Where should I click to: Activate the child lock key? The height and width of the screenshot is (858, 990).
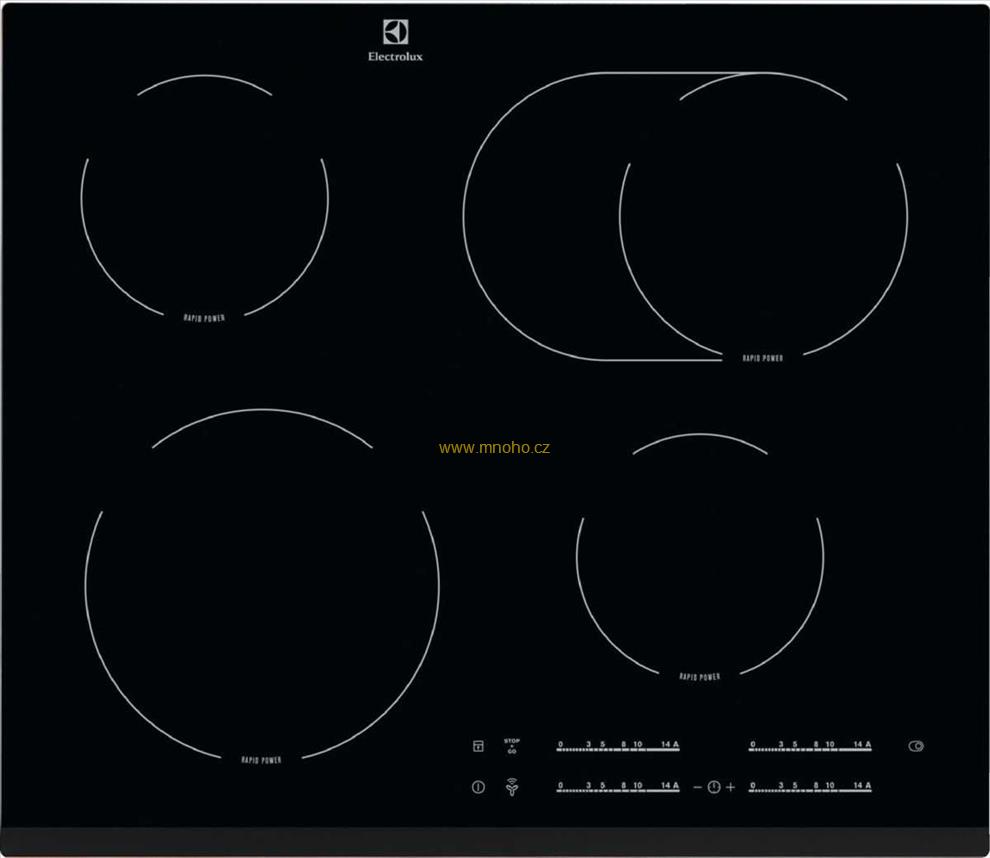tap(478, 746)
